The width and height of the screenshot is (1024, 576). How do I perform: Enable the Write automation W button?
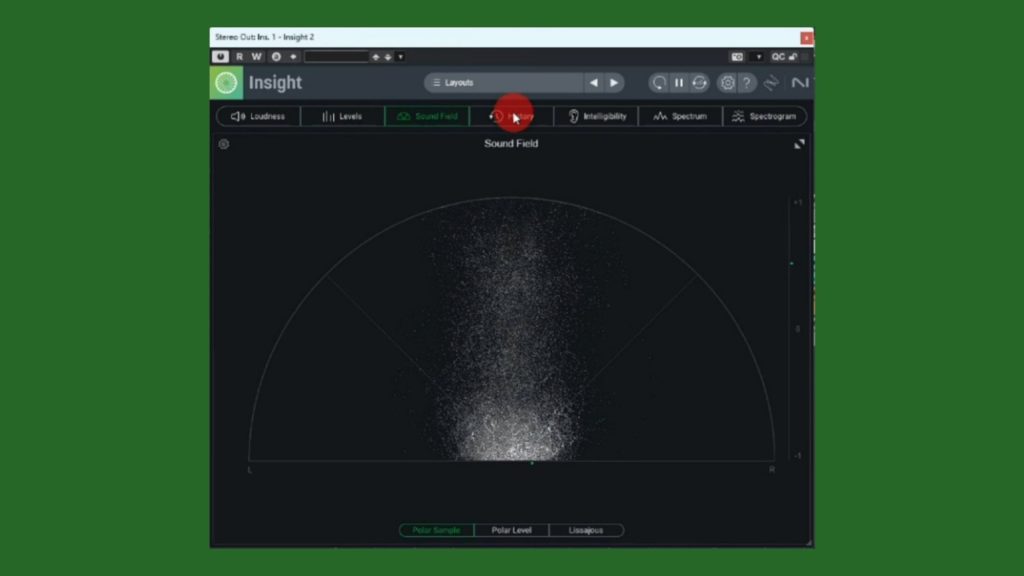click(x=256, y=57)
